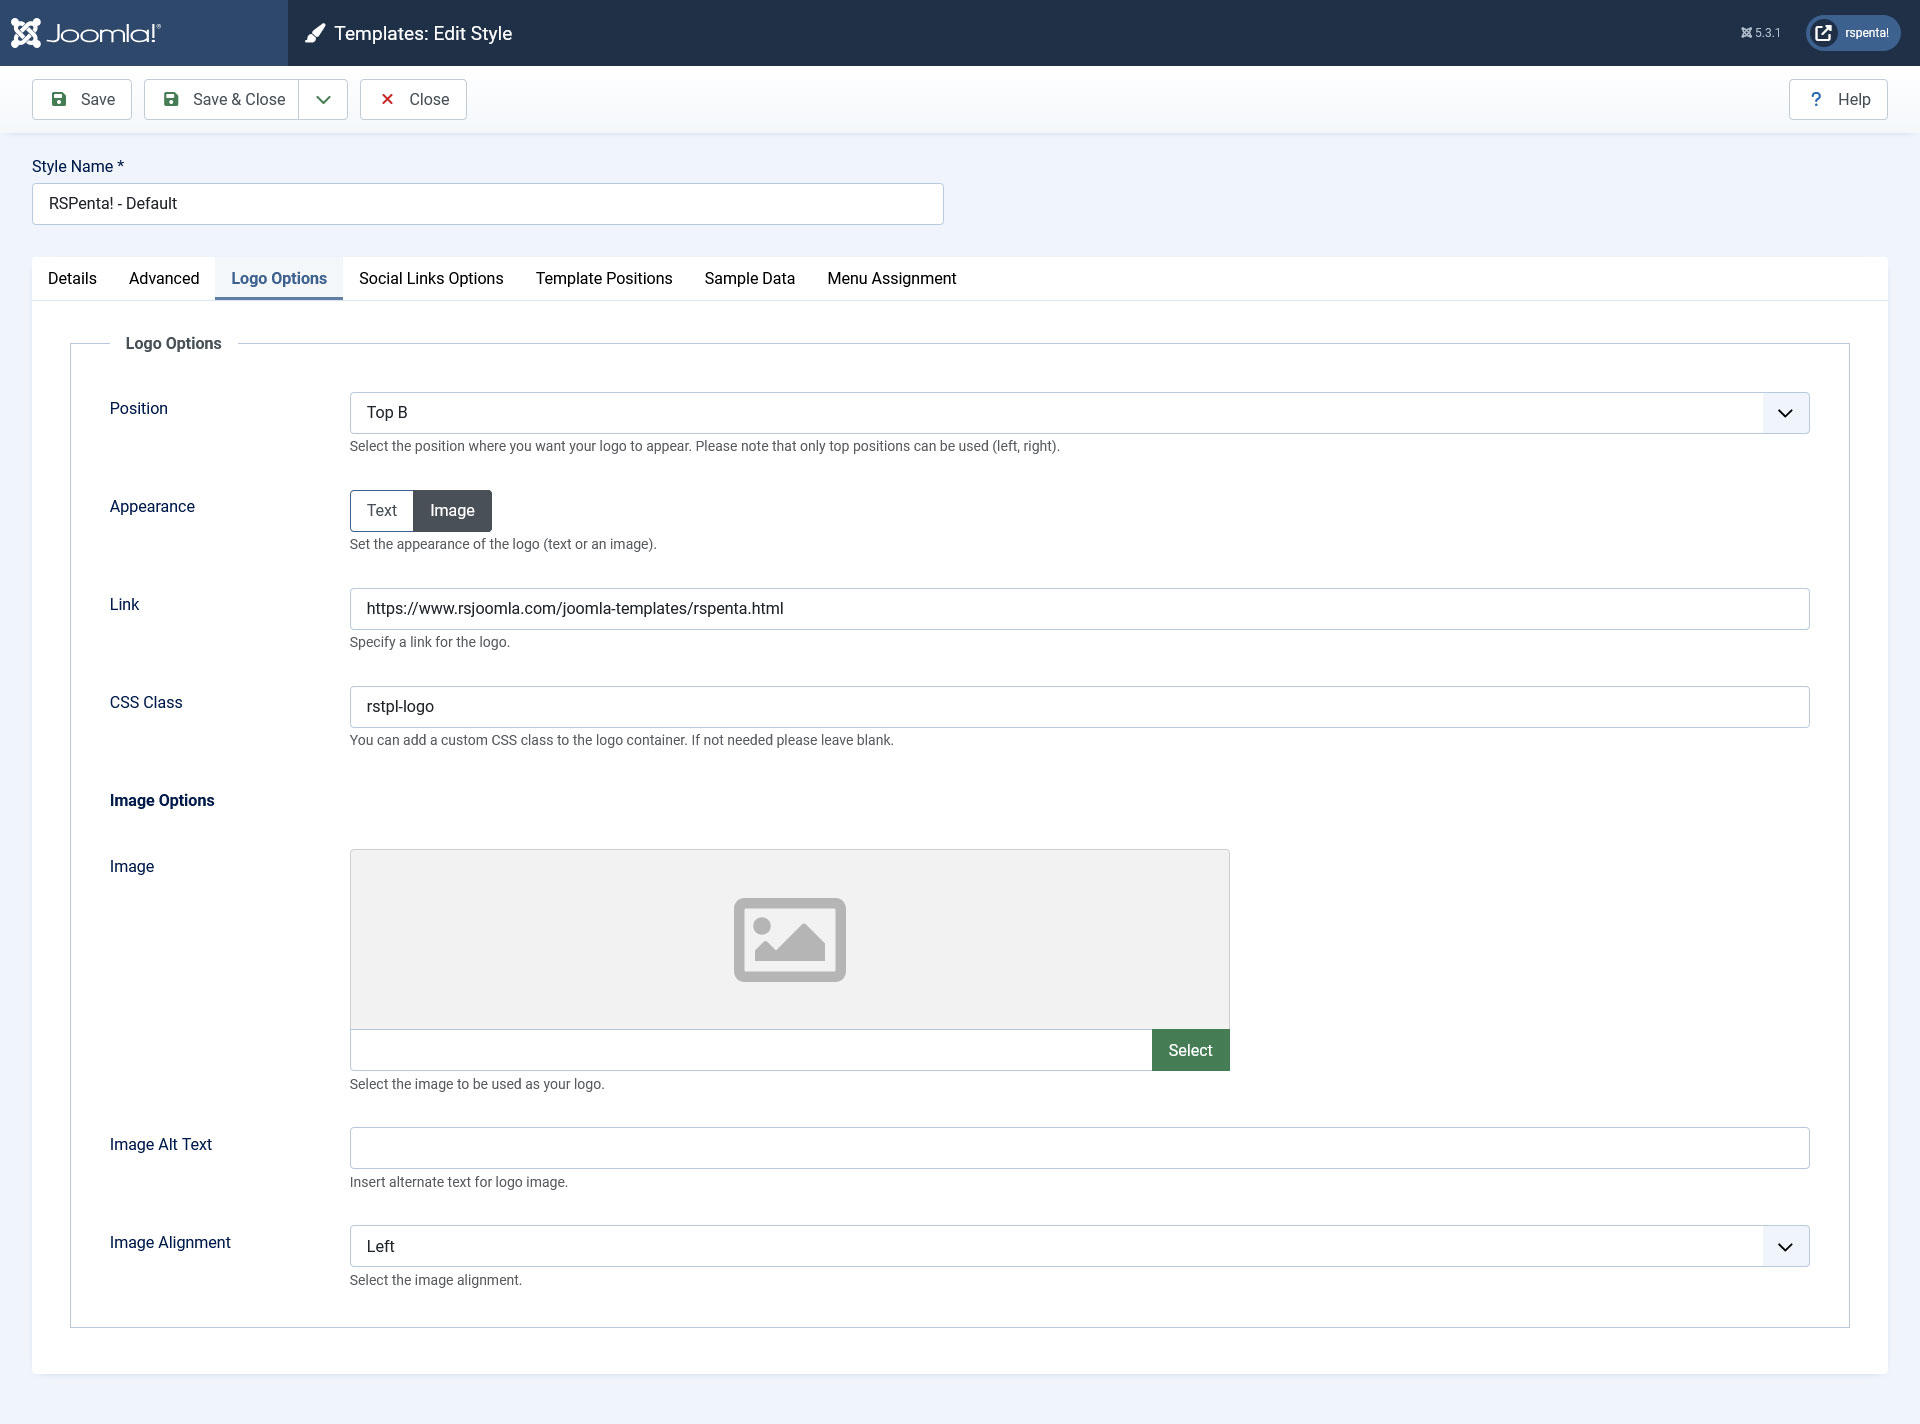Set logo Appearance to Image
This screenshot has height=1424, width=1920.
tap(452, 511)
